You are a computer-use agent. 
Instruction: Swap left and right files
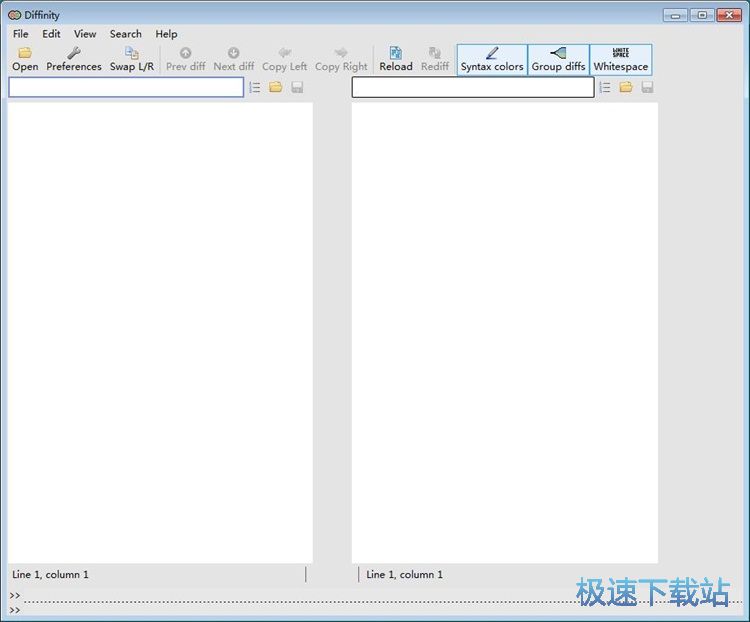[x=131, y=59]
